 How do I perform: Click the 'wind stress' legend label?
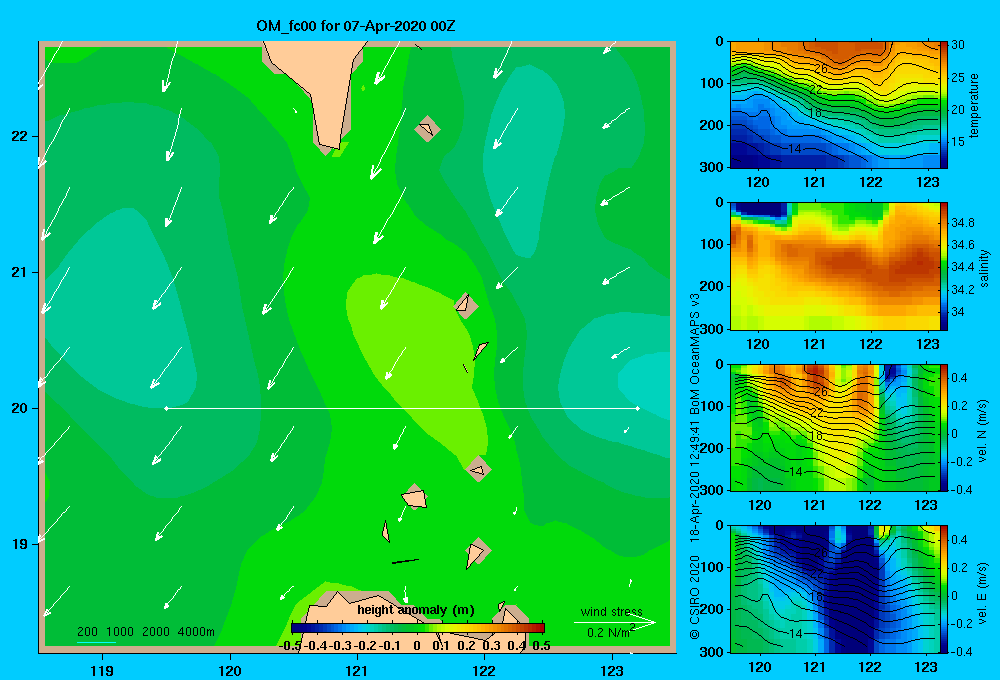pyautogui.click(x=612, y=611)
